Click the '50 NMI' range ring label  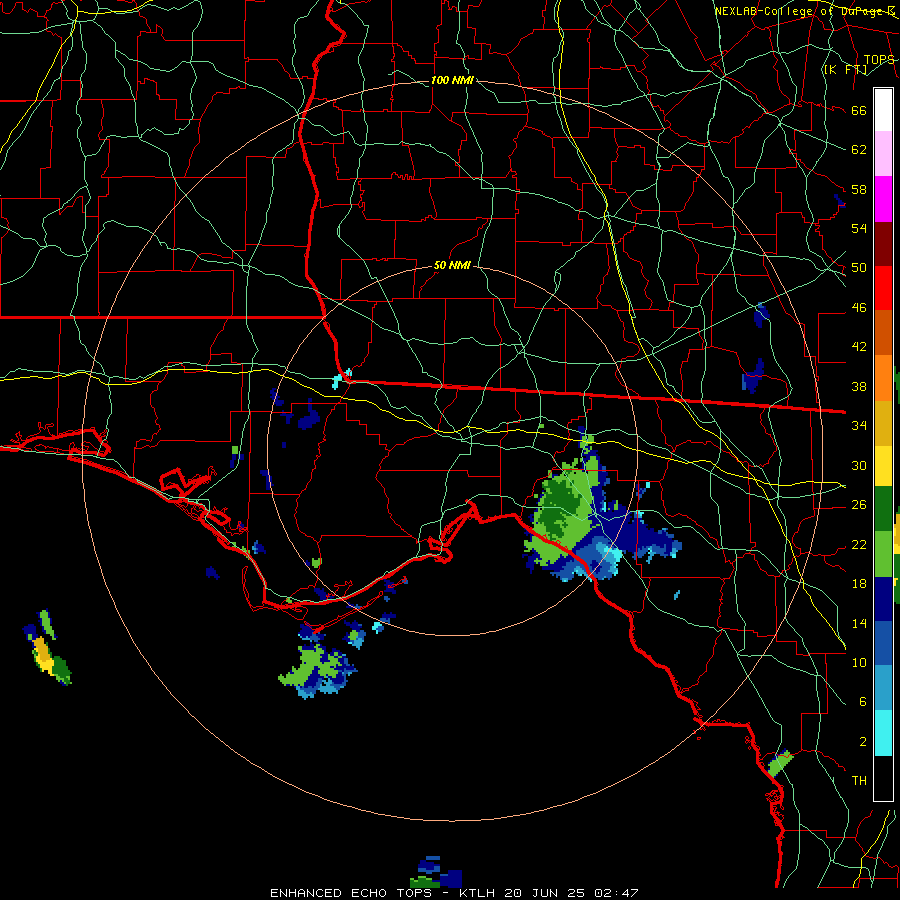[452, 265]
